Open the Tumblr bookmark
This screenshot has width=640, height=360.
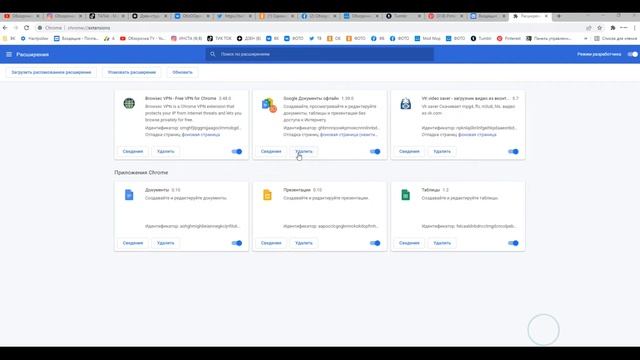click(x=481, y=38)
